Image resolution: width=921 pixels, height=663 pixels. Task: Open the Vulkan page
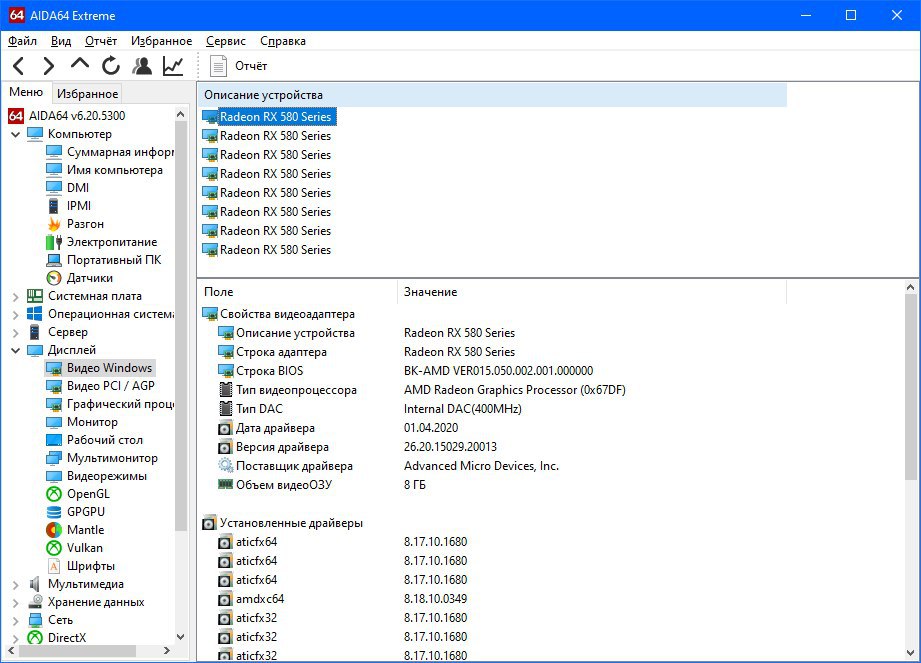(75, 548)
